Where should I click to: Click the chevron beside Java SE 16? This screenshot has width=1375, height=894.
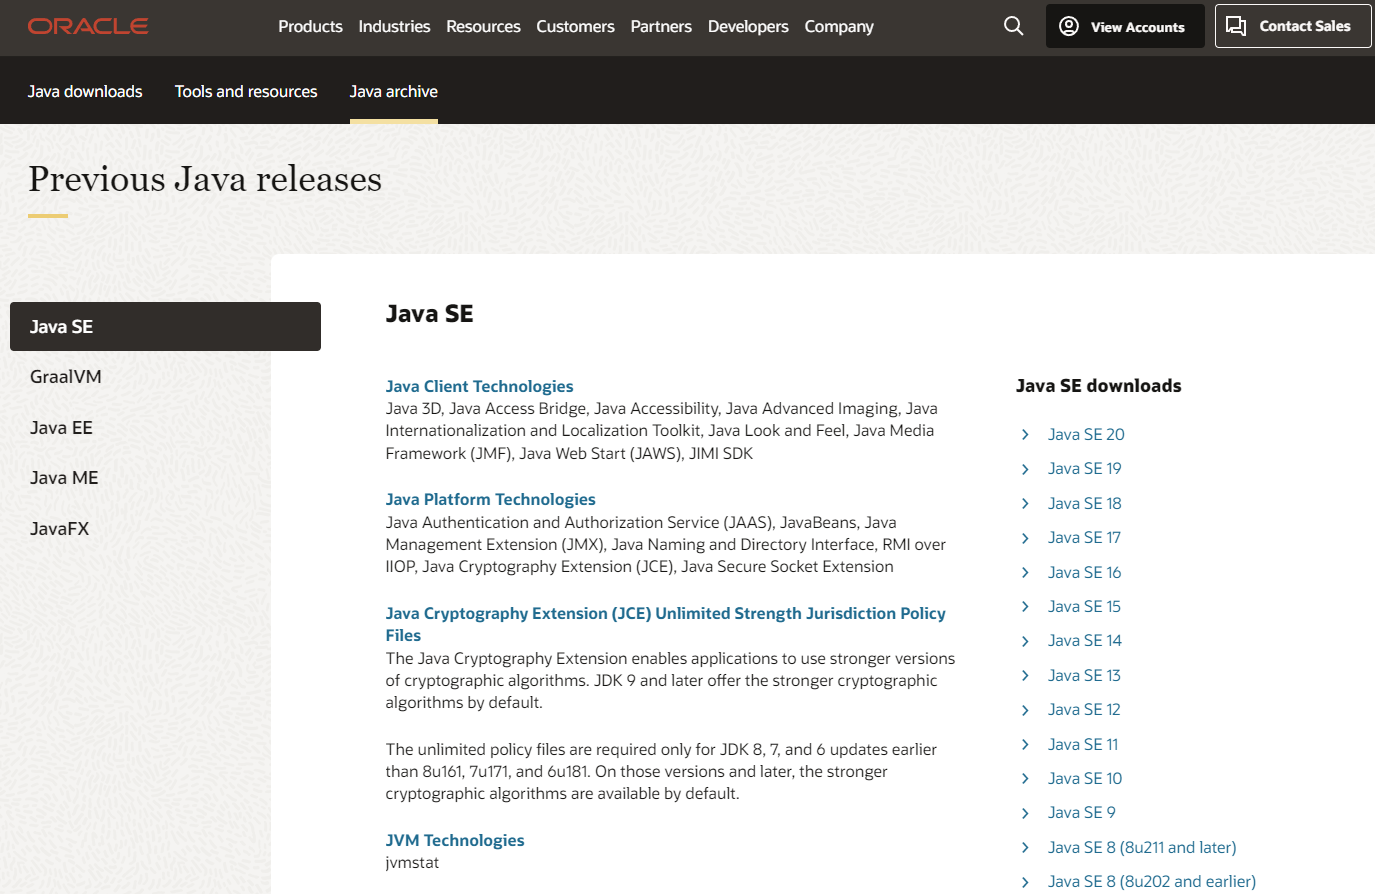pos(1025,573)
